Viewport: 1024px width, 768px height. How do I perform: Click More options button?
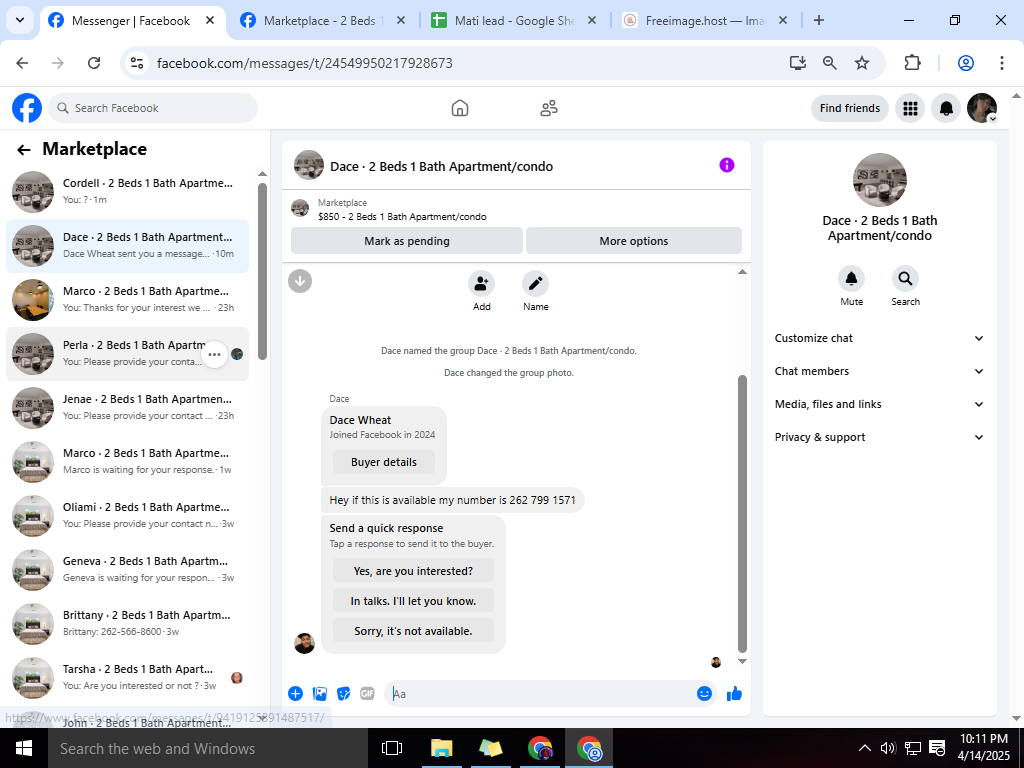tap(633, 241)
